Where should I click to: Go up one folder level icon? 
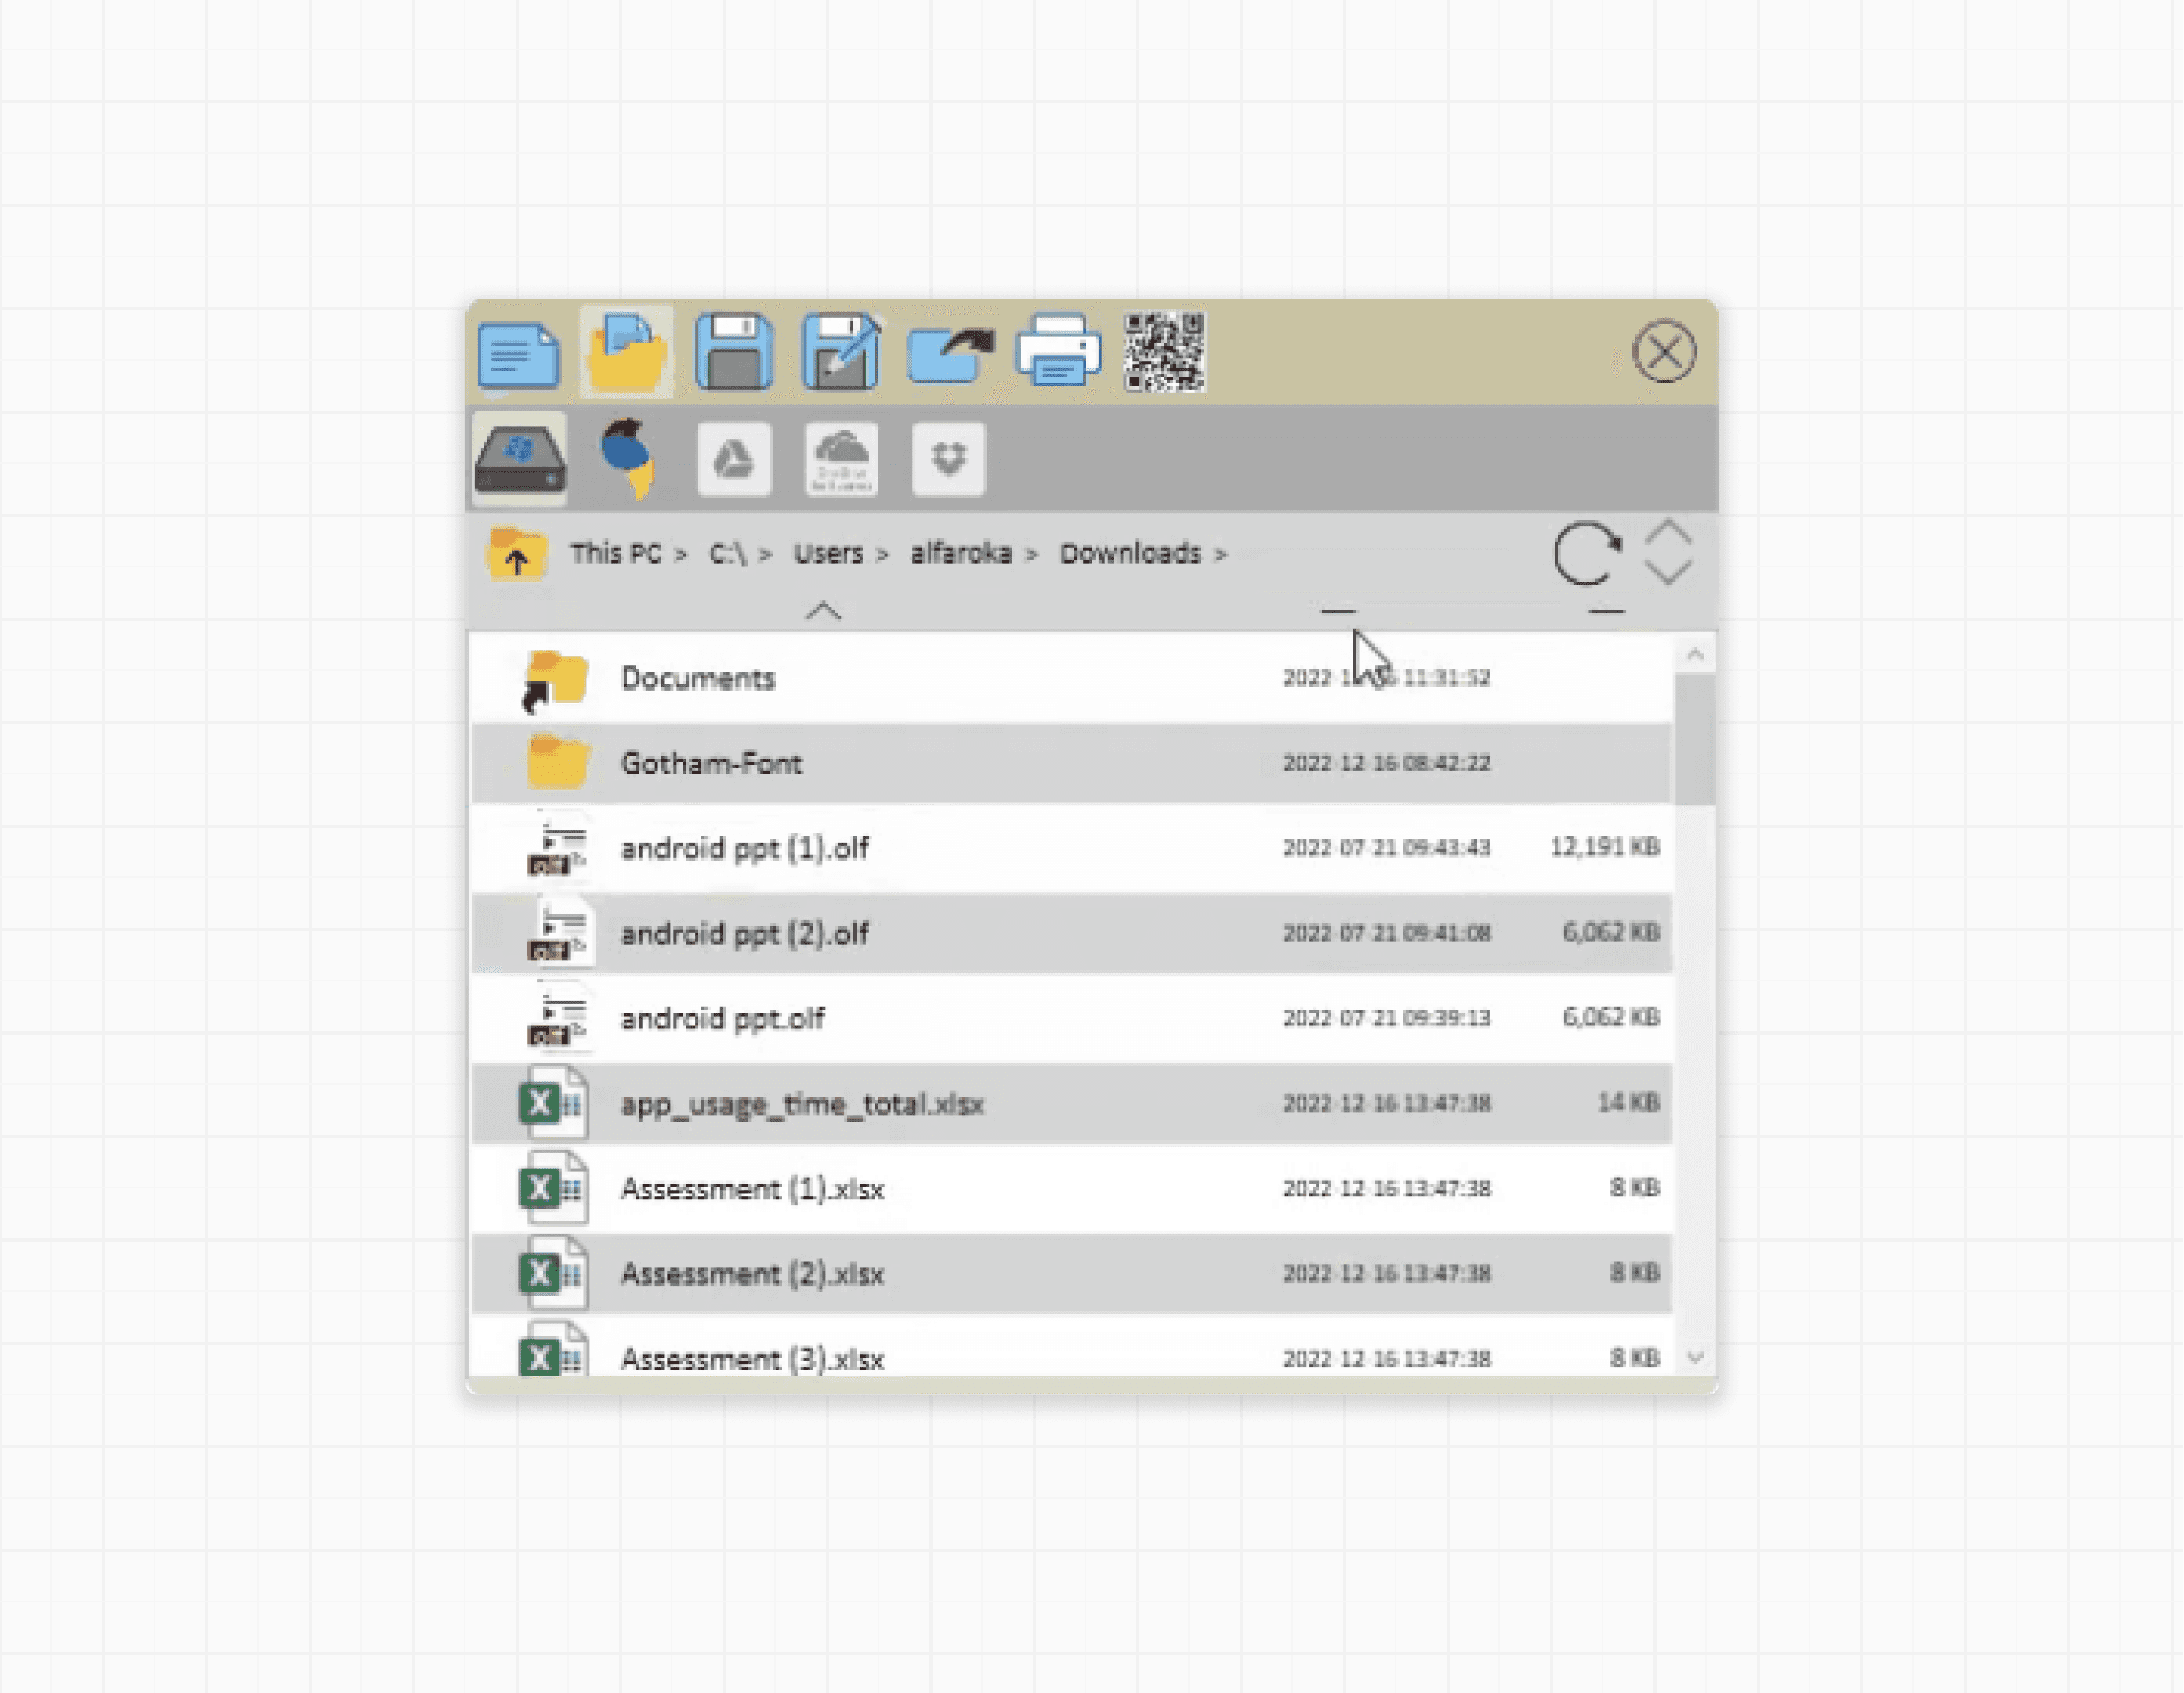click(517, 554)
